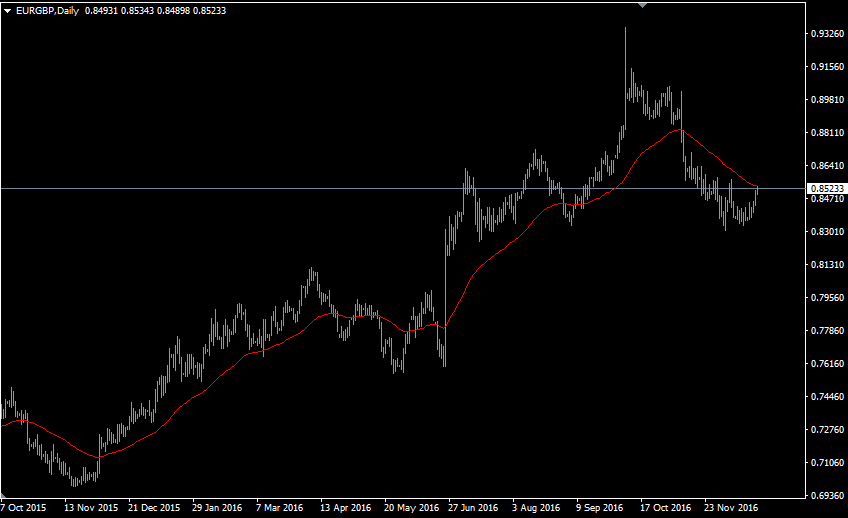Viewport: 848px width, 518px height.
Task: Click the OHLC values 0.84931 0.85343 0.84898 0.85233
Action: pyautogui.click(x=155, y=11)
